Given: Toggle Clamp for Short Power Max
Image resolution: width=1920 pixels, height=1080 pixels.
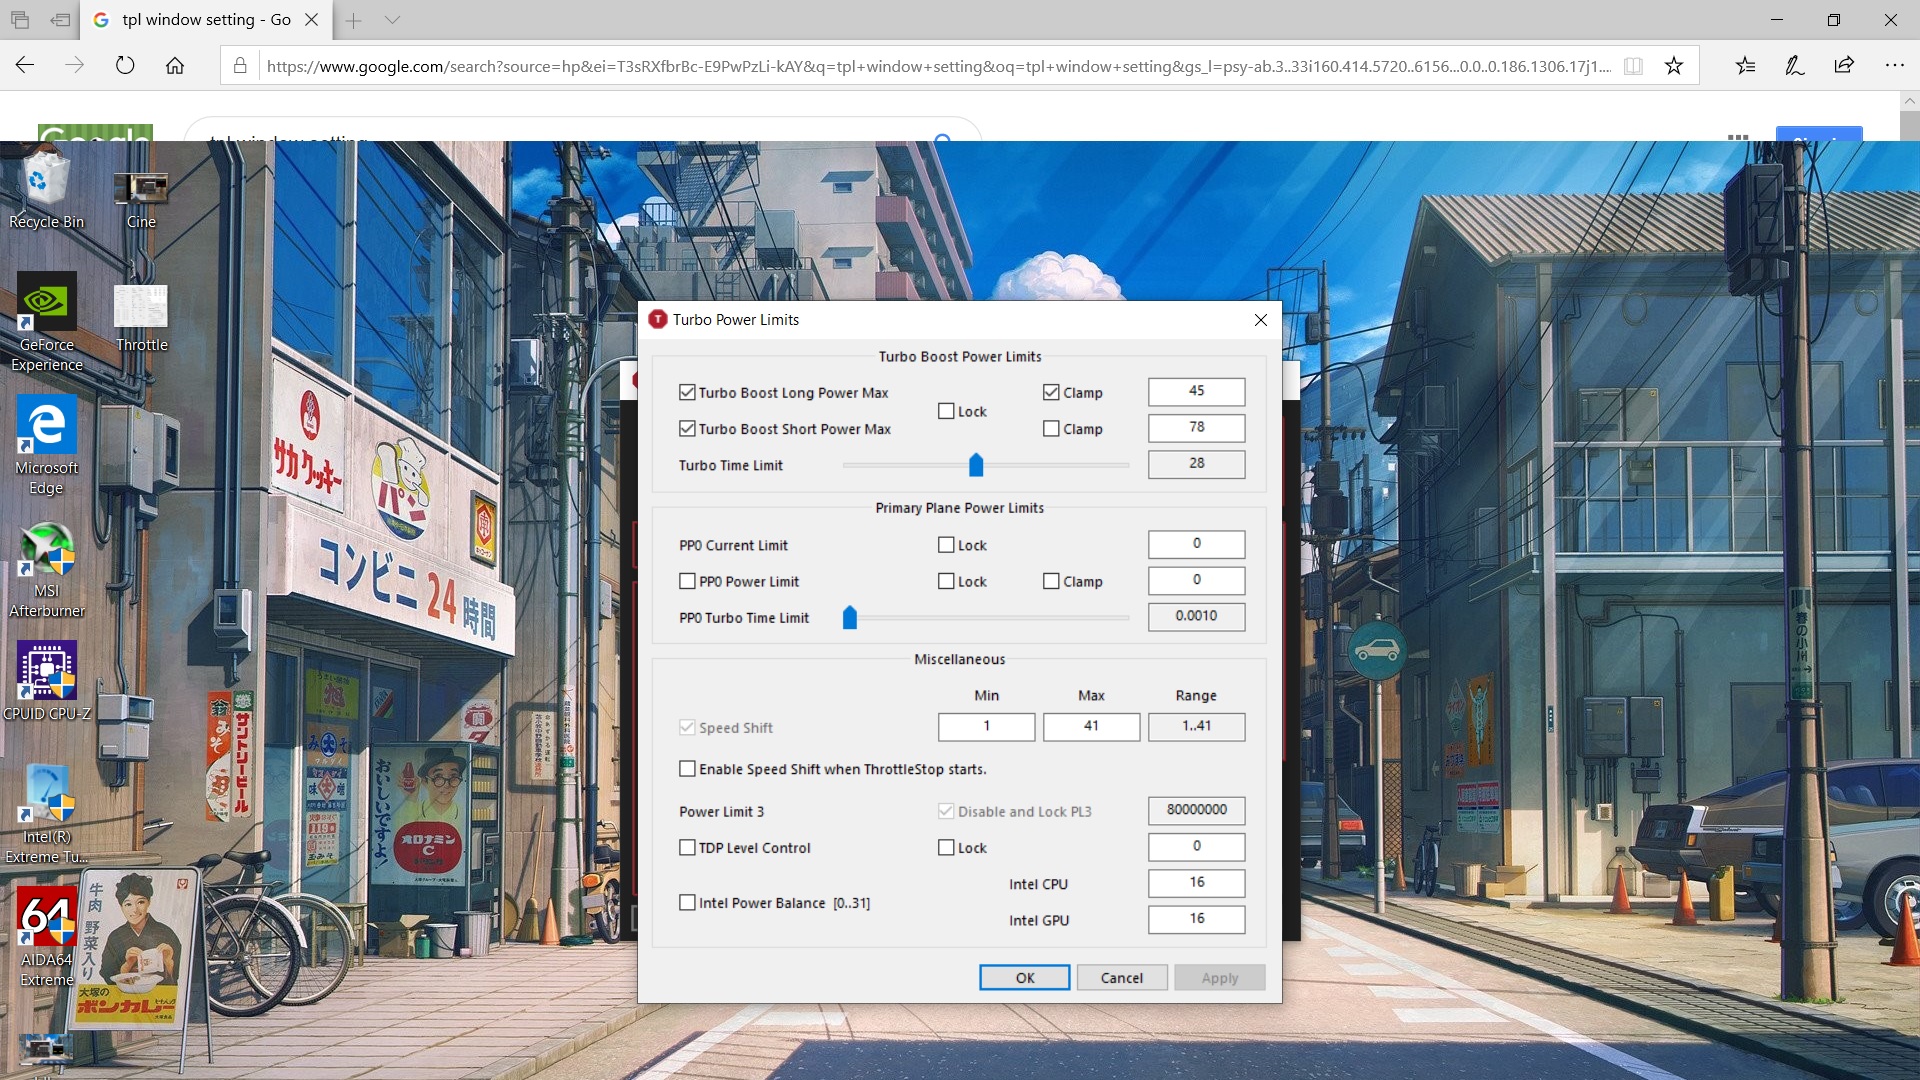Looking at the screenshot, I should tap(1051, 428).
